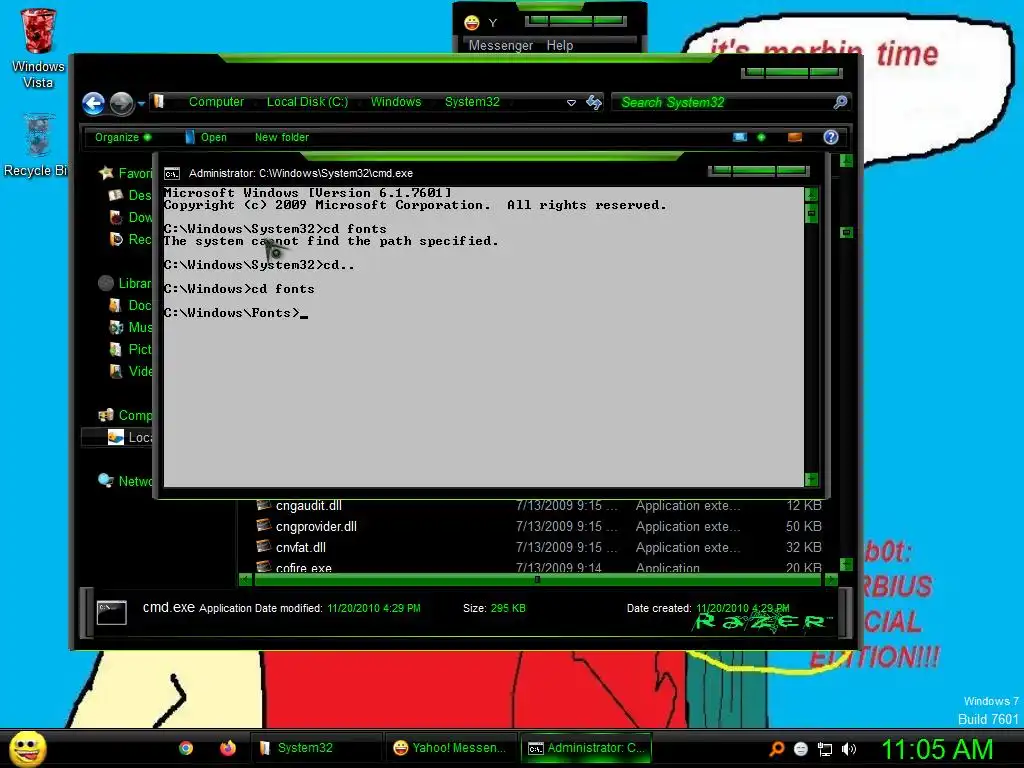Open the Organize menu
Screen dimensions: 1024x768
point(123,137)
